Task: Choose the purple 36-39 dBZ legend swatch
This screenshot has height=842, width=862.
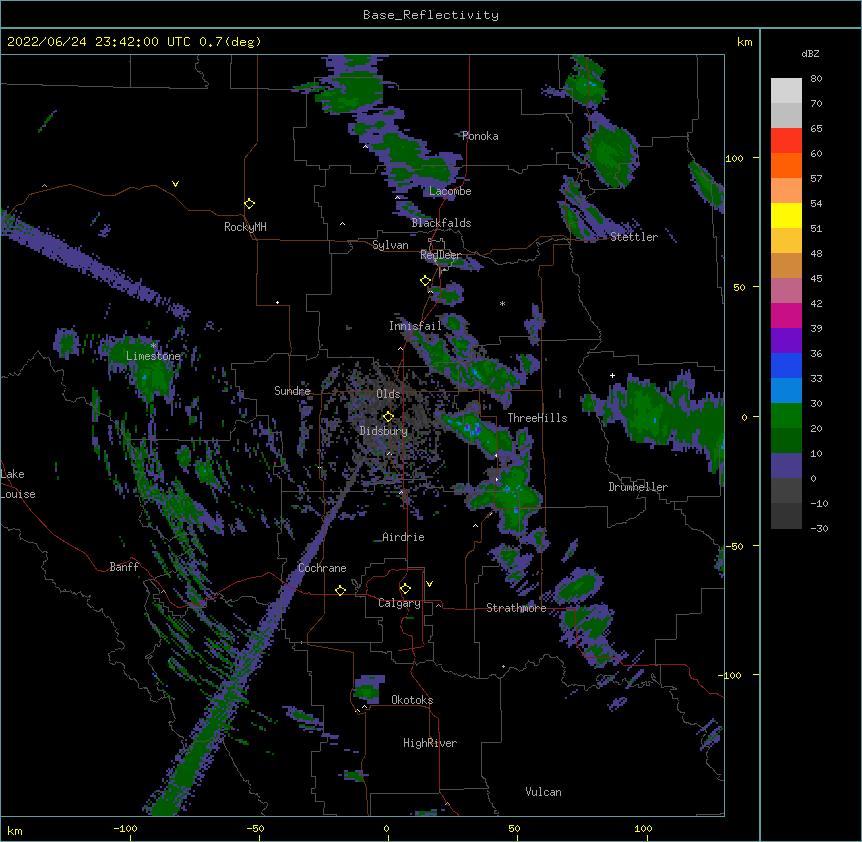Action: point(786,340)
